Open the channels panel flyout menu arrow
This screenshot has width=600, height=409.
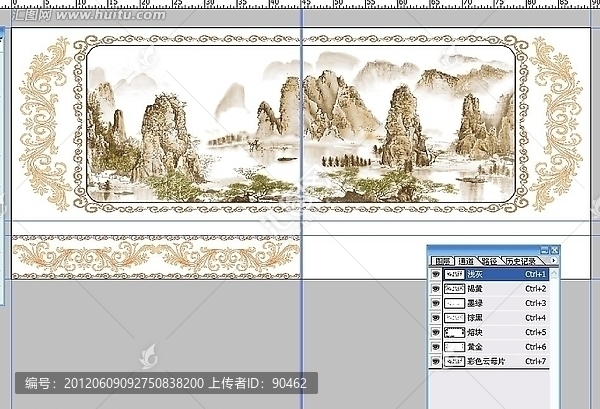coord(553,261)
